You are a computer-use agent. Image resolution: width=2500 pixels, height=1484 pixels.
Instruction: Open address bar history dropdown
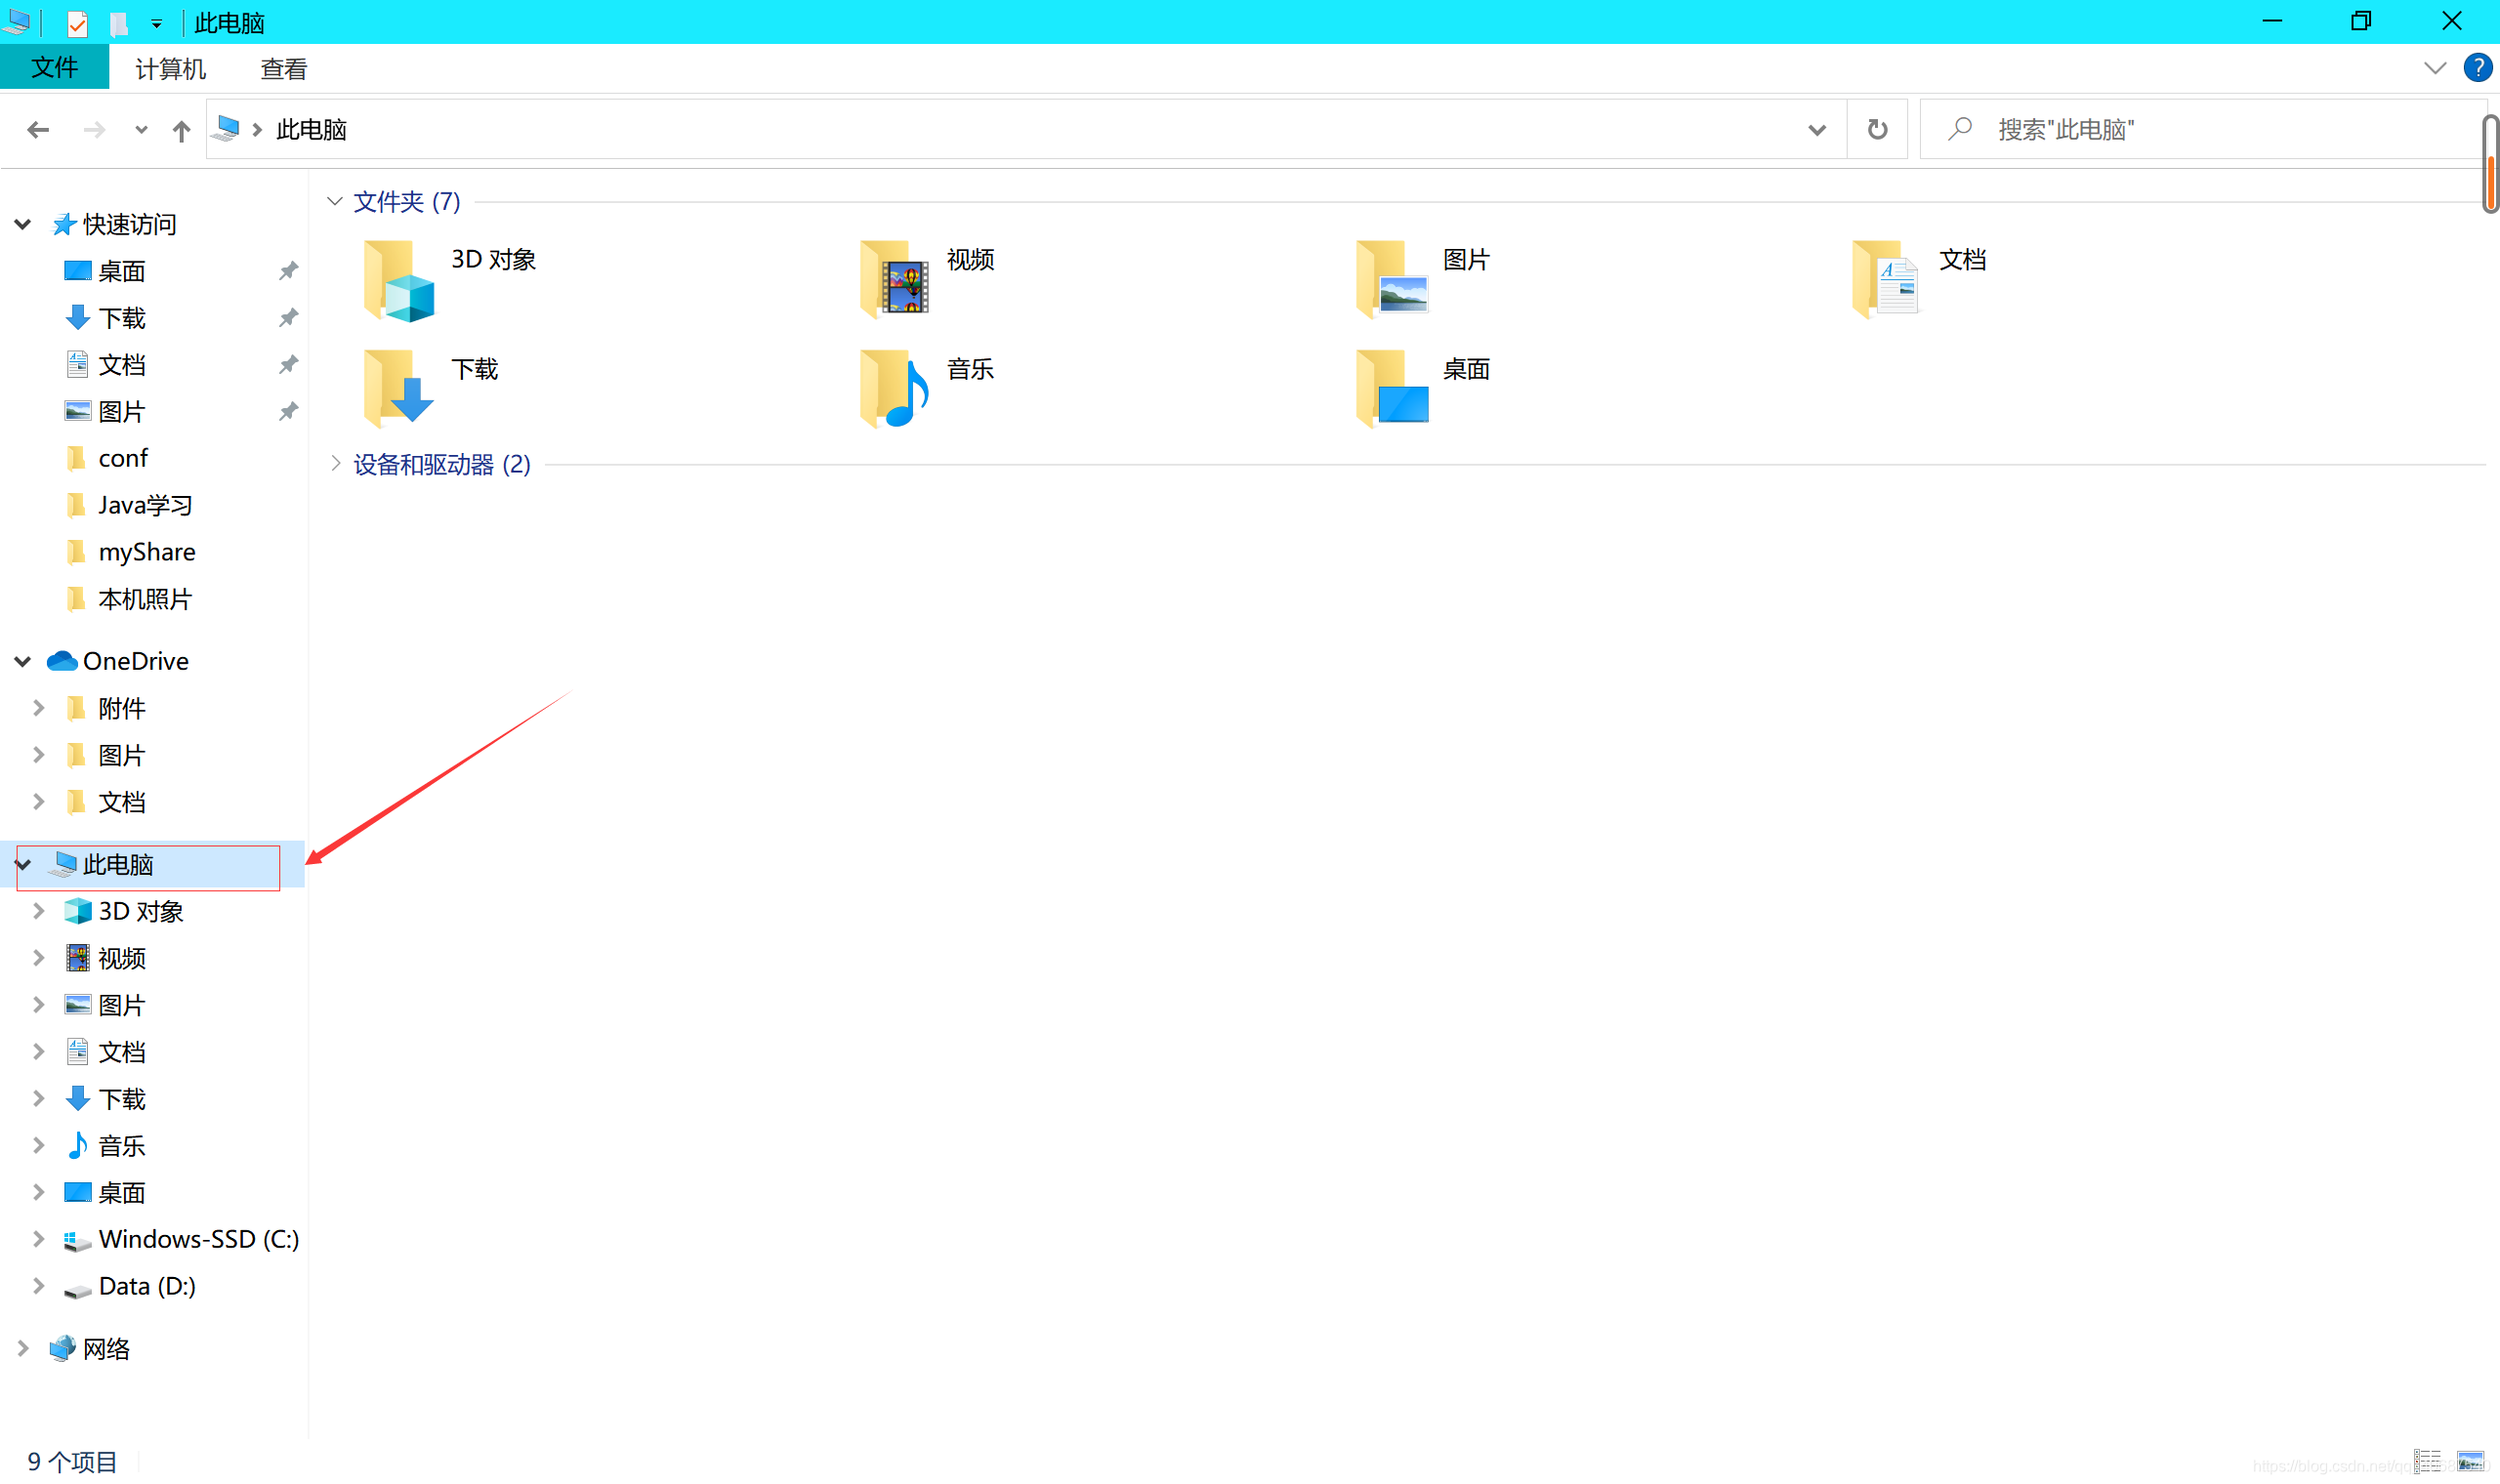(x=1816, y=130)
